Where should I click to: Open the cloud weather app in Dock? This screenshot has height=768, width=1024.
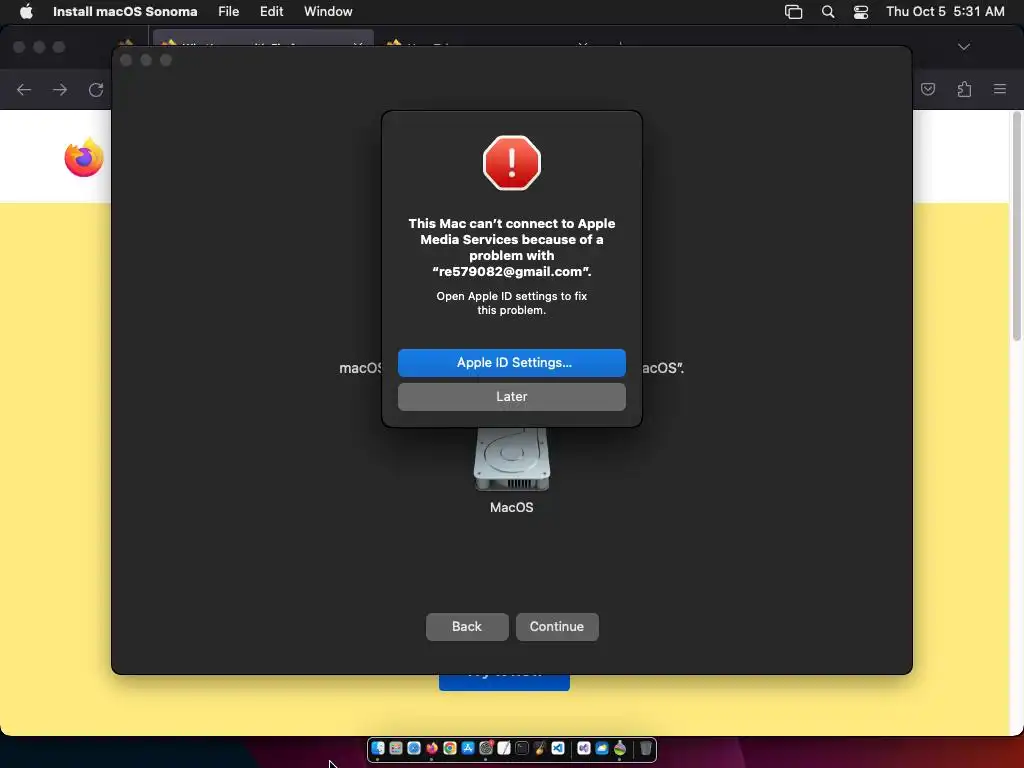[x=601, y=748]
